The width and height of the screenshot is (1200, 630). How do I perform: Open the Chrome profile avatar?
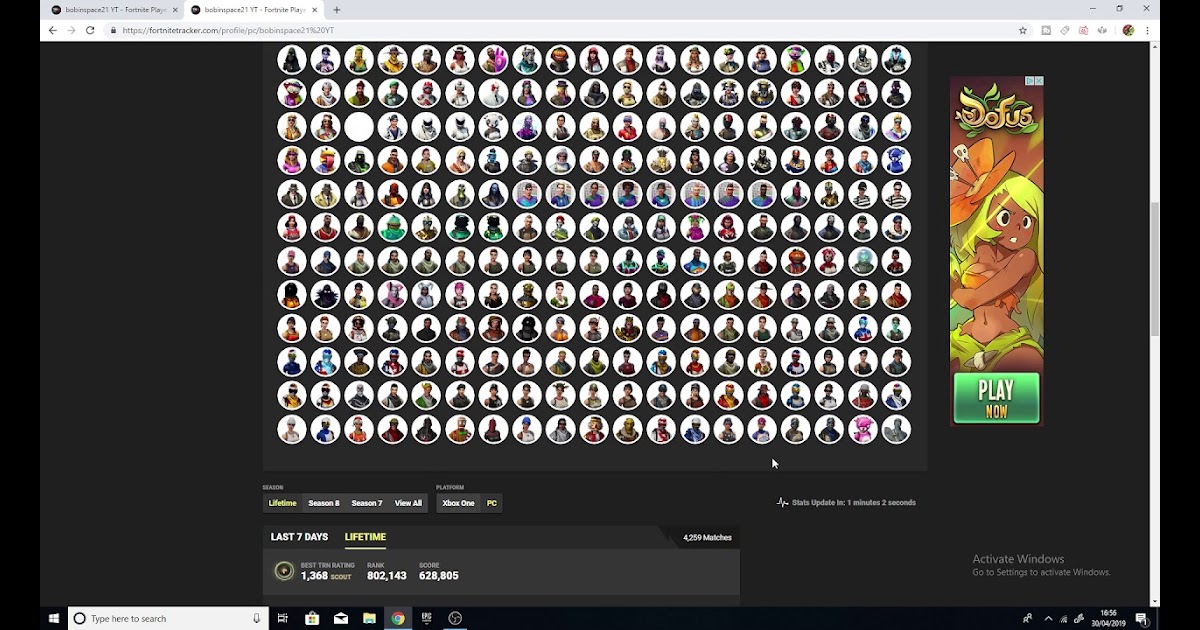1128,30
